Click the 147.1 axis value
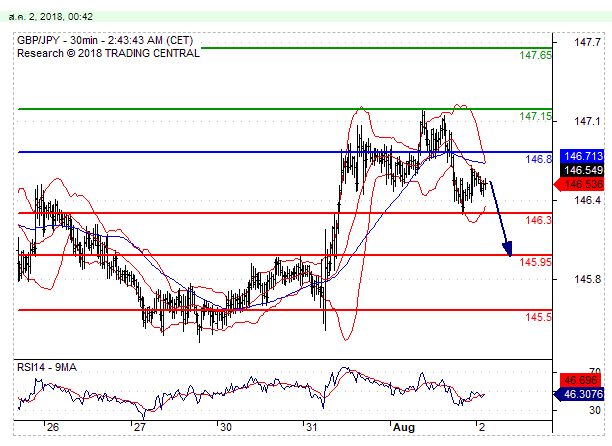 [x=587, y=121]
